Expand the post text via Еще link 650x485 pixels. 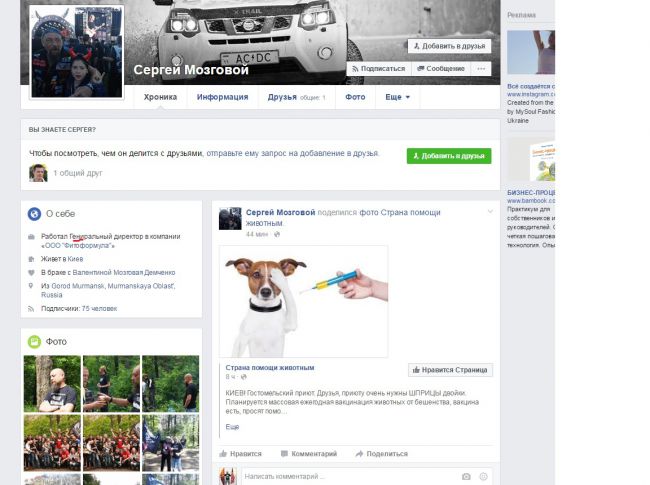pos(232,427)
